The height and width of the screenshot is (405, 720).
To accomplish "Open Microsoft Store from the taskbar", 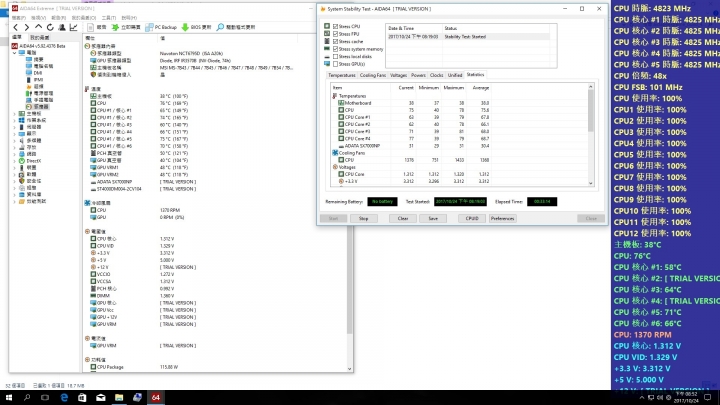I will 82,398.
